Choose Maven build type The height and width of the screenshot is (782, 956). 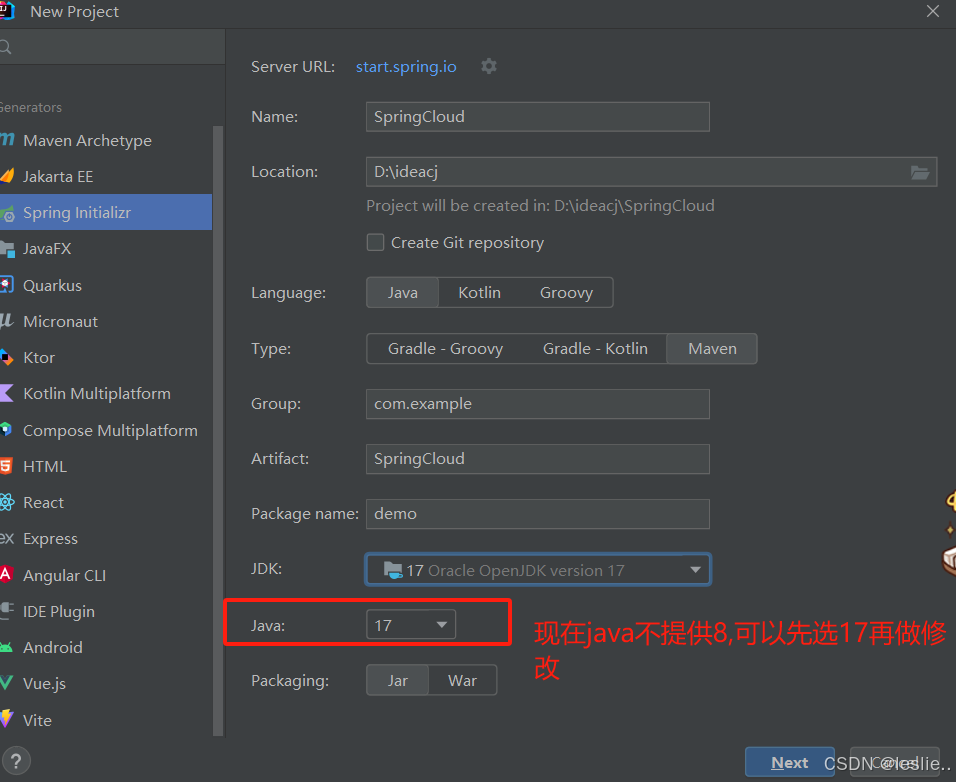point(712,349)
